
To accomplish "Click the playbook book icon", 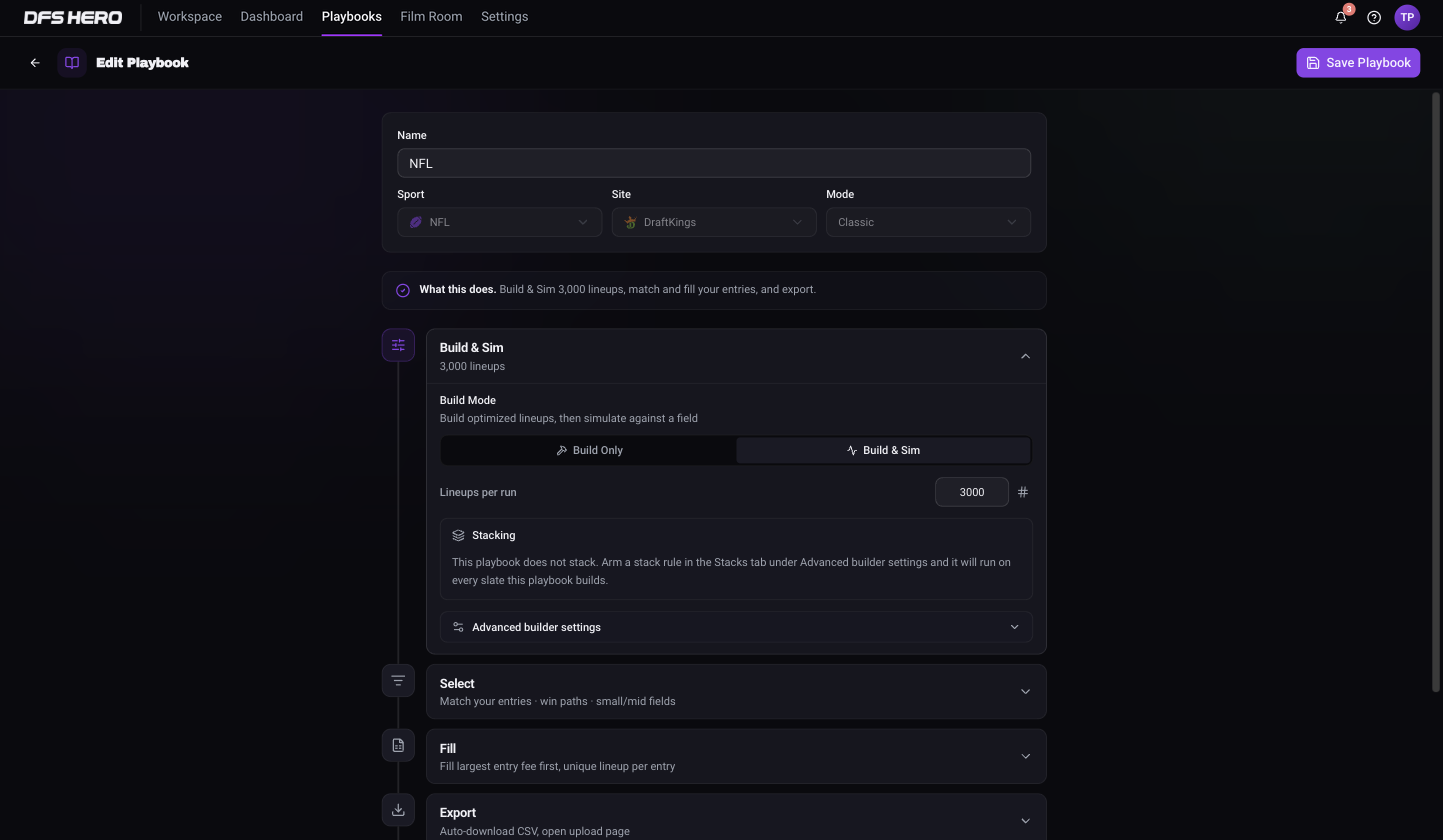I will point(72,62).
